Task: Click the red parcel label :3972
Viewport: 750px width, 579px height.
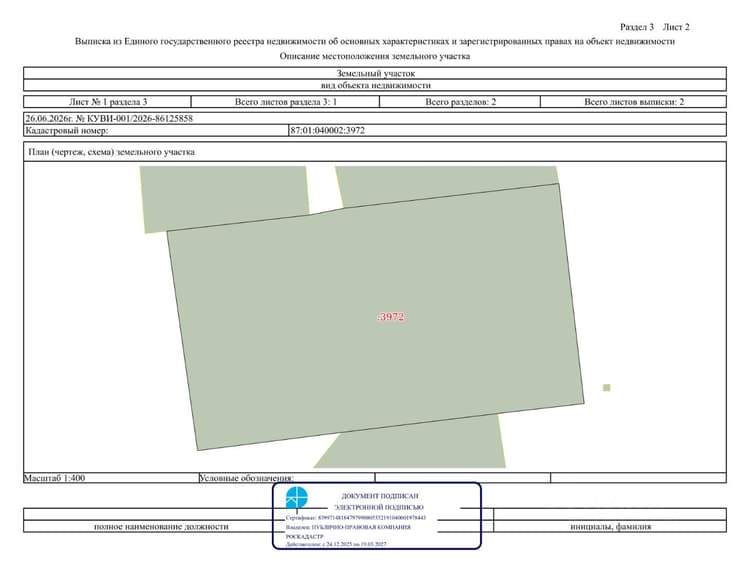Action: (391, 317)
